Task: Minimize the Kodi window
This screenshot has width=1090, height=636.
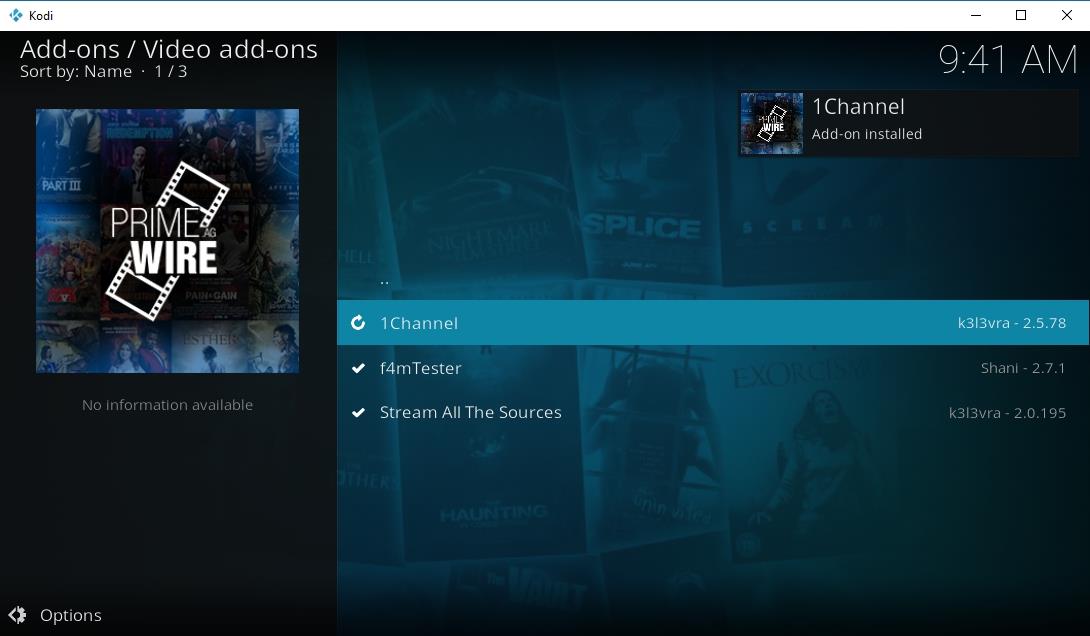Action: [975, 15]
